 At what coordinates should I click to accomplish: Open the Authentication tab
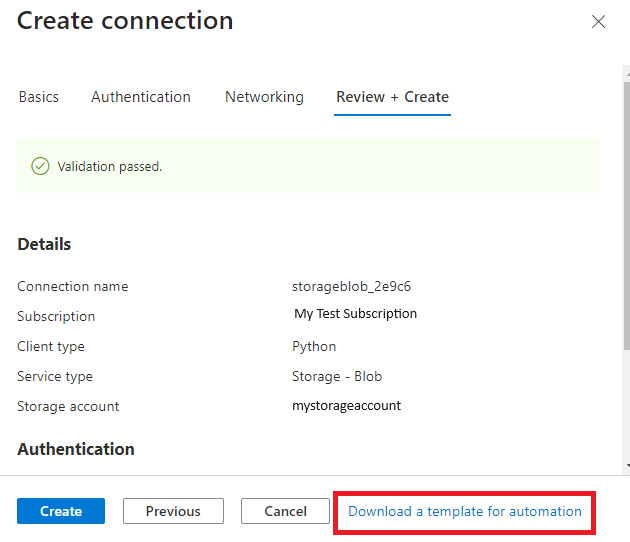tap(141, 97)
